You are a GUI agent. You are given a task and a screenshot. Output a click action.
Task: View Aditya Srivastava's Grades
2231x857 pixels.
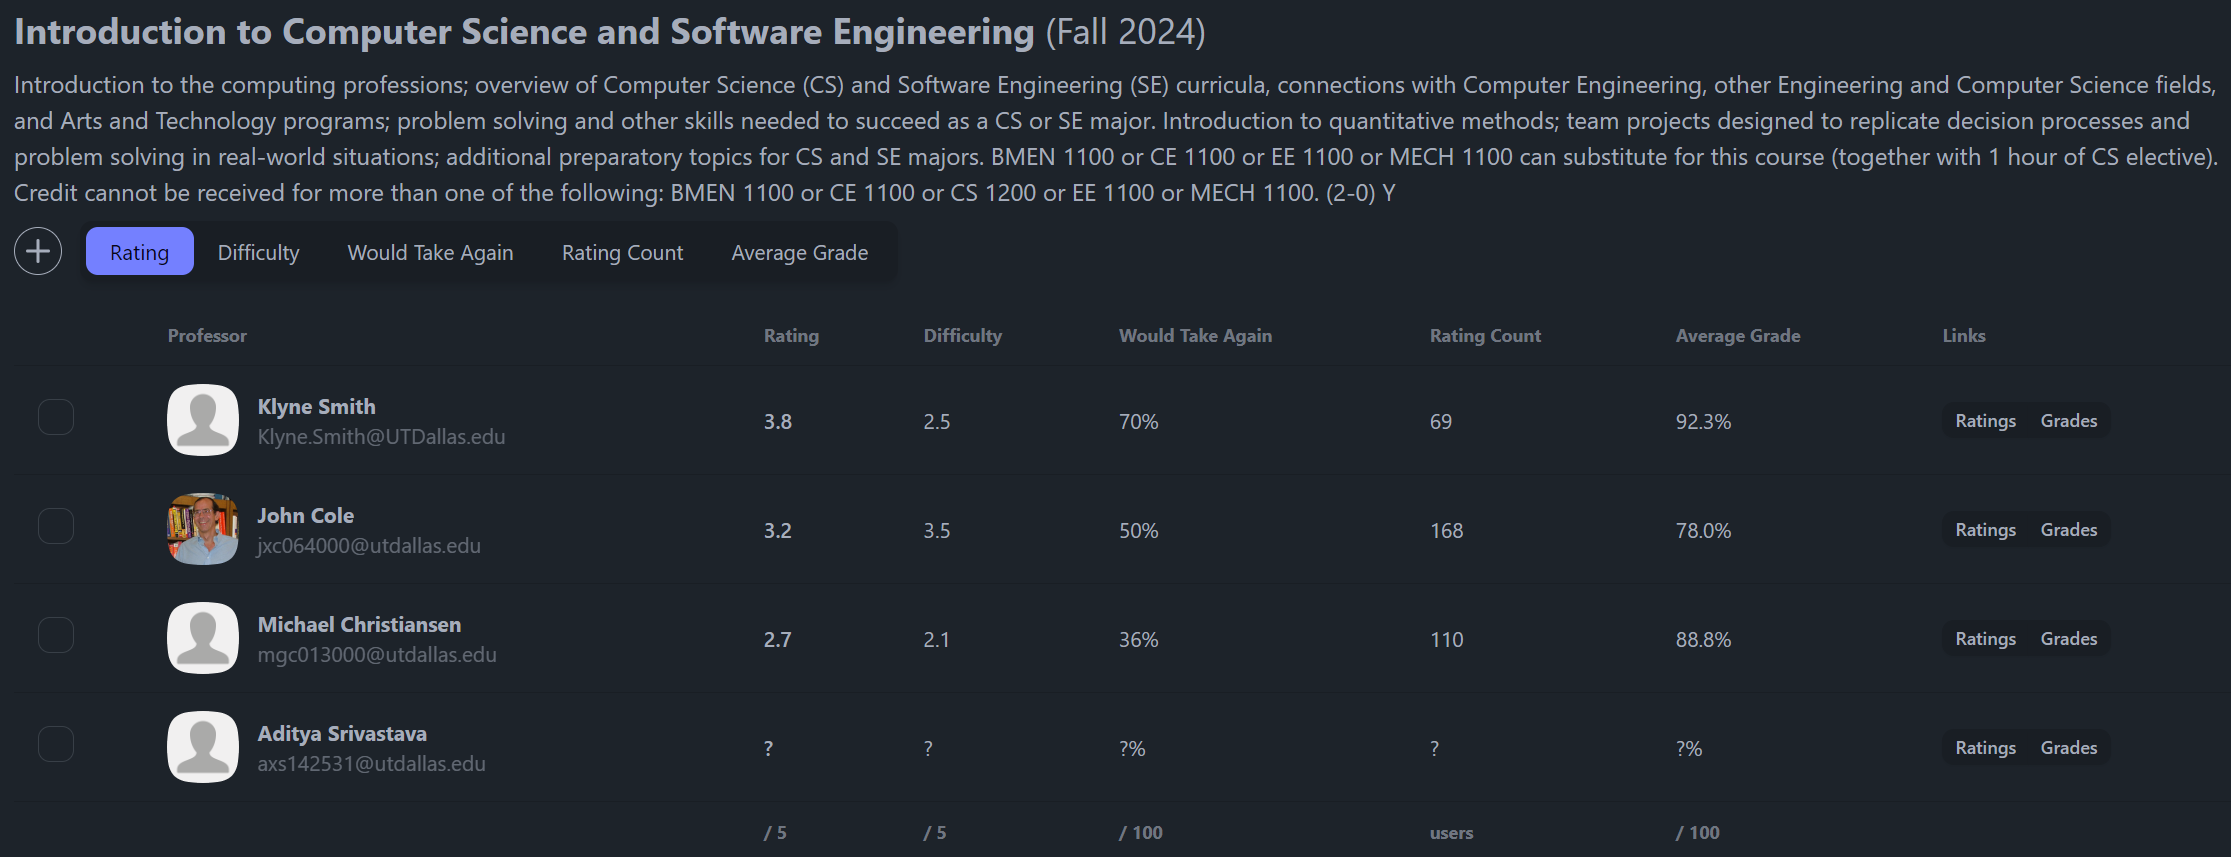[x=2068, y=748]
